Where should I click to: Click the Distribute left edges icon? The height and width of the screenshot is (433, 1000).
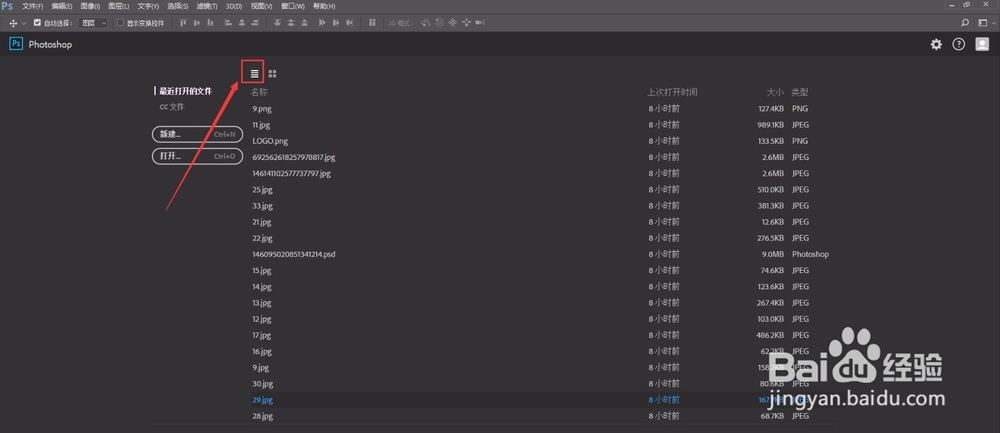[322, 23]
